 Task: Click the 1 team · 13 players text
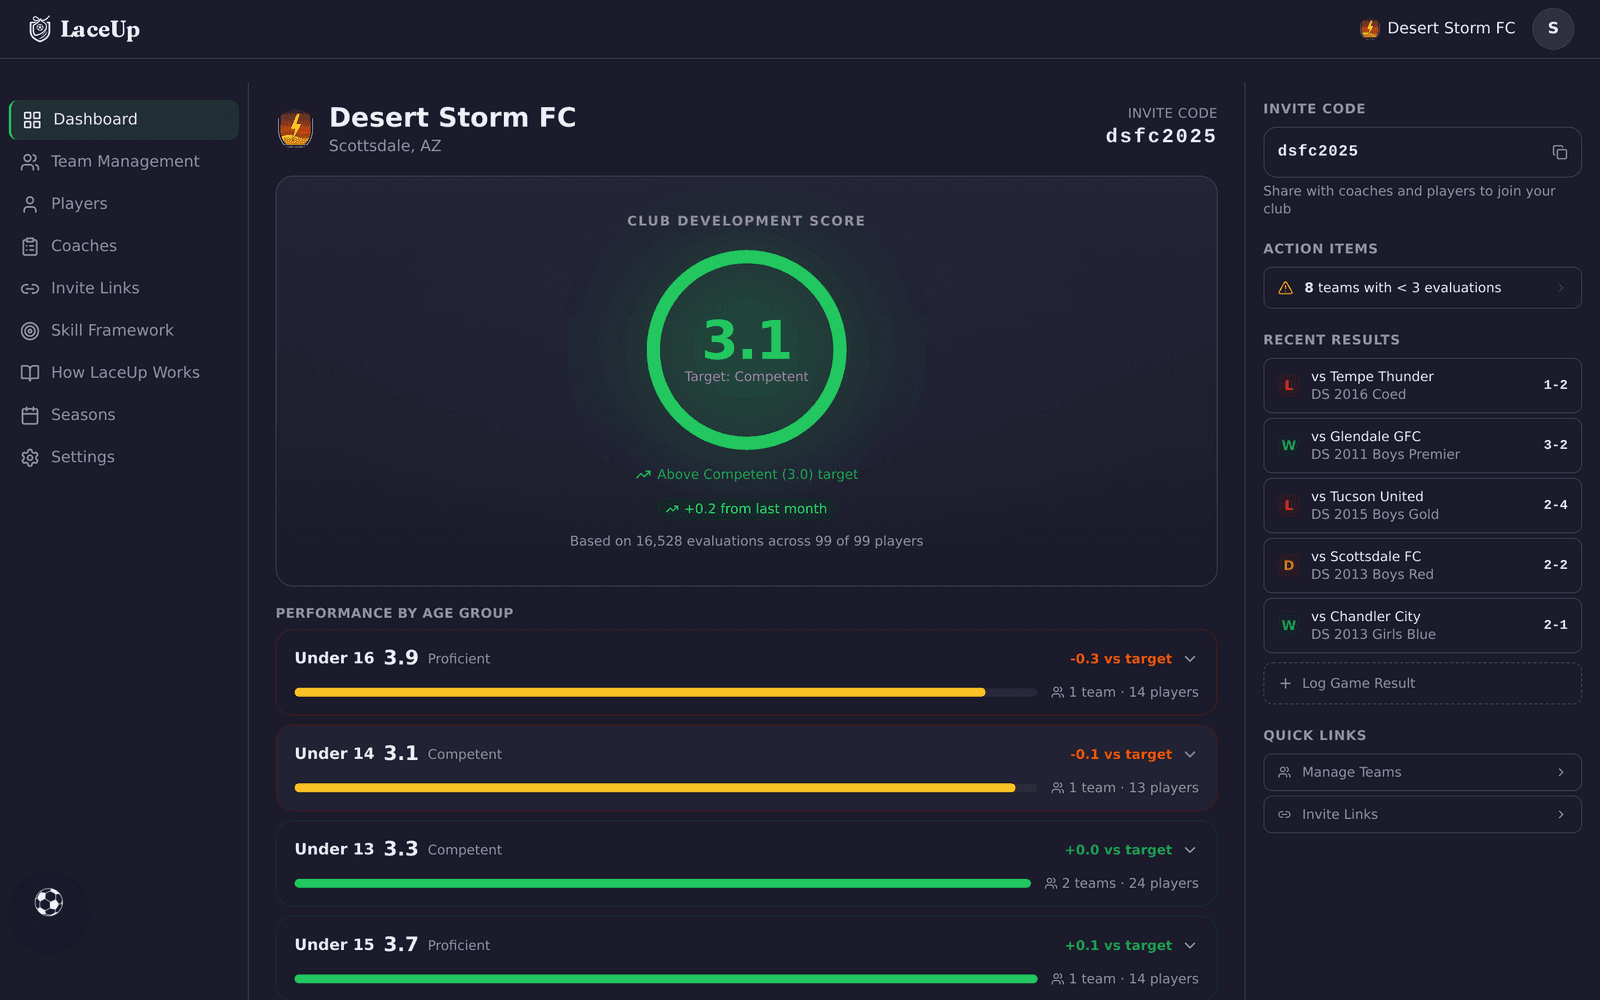pyautogui.click(x=1133, y=788)
